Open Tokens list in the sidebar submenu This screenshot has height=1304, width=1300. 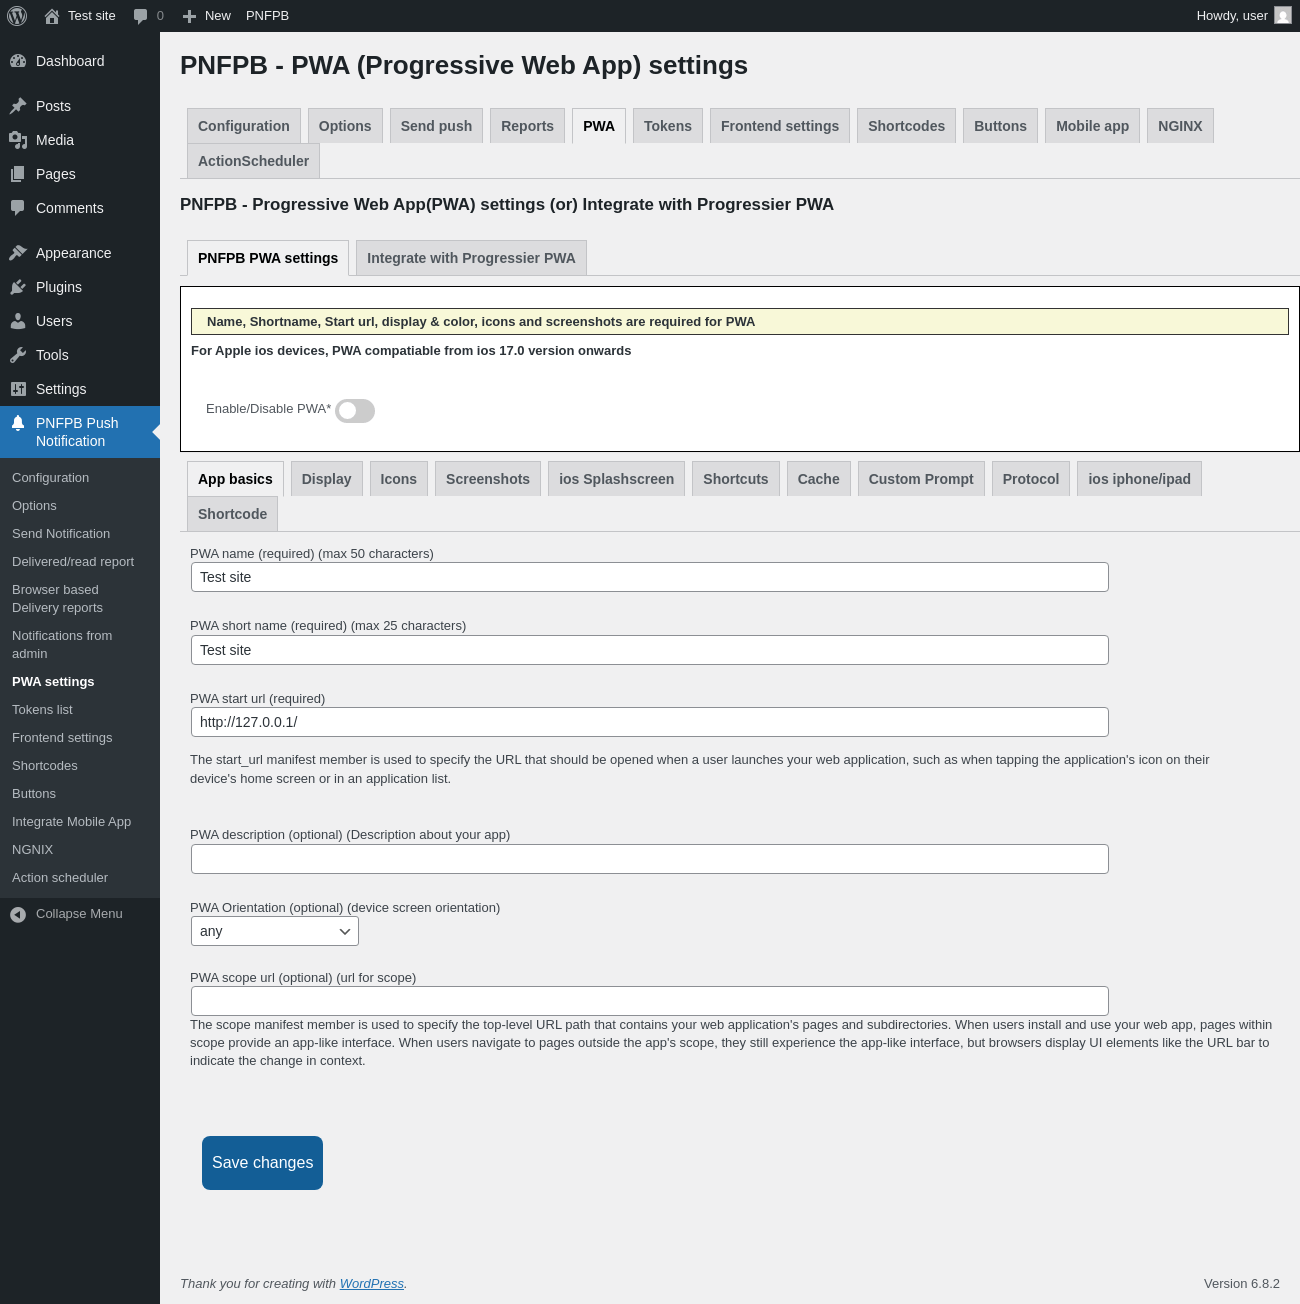42,710
